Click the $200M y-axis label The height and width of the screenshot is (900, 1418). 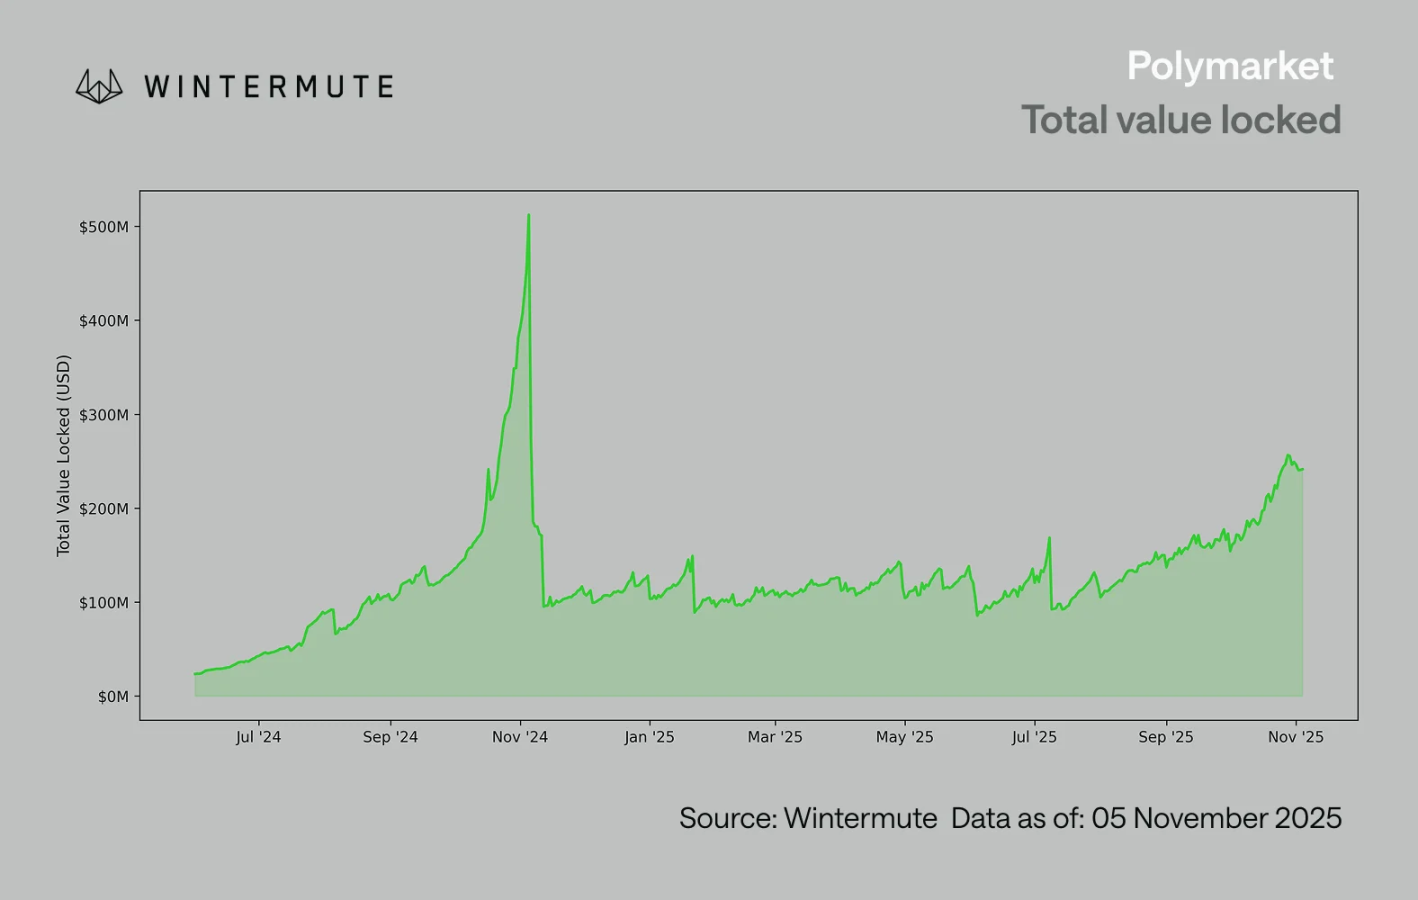point(104,509)
